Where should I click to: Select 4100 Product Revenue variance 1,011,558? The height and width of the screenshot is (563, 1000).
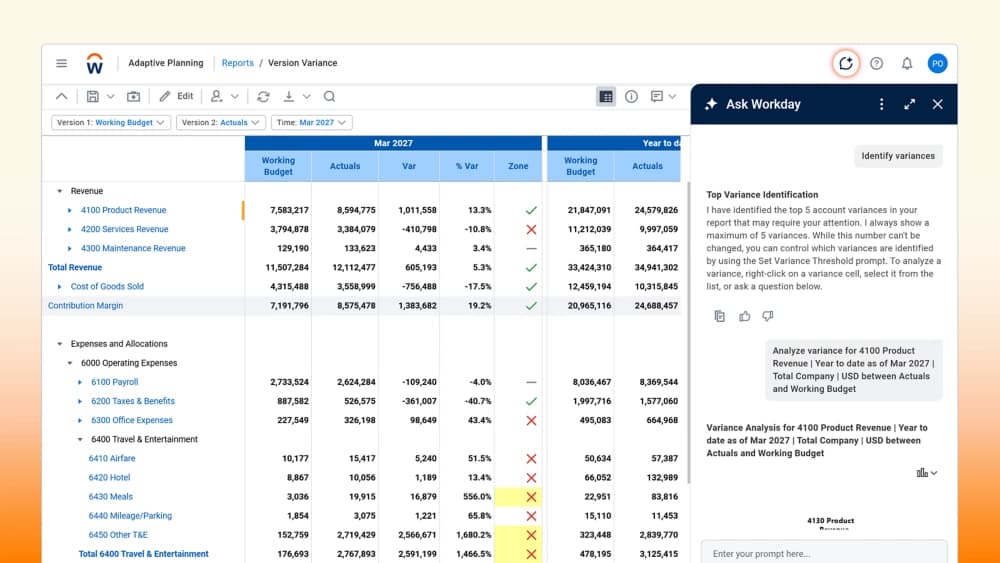(417, 210)
